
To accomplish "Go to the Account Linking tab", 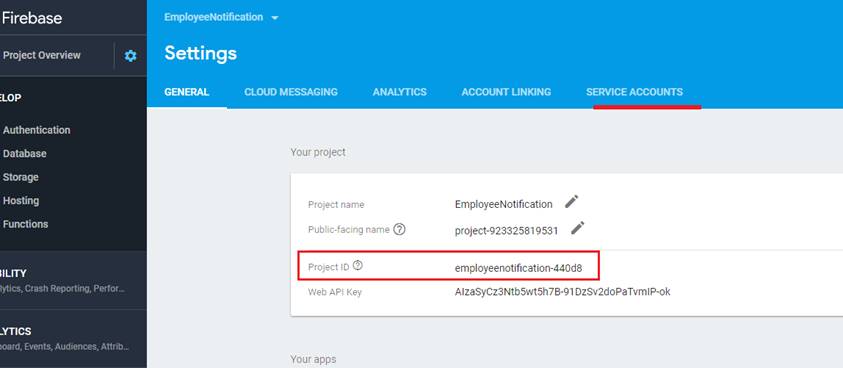I will [x=506, y=92].
